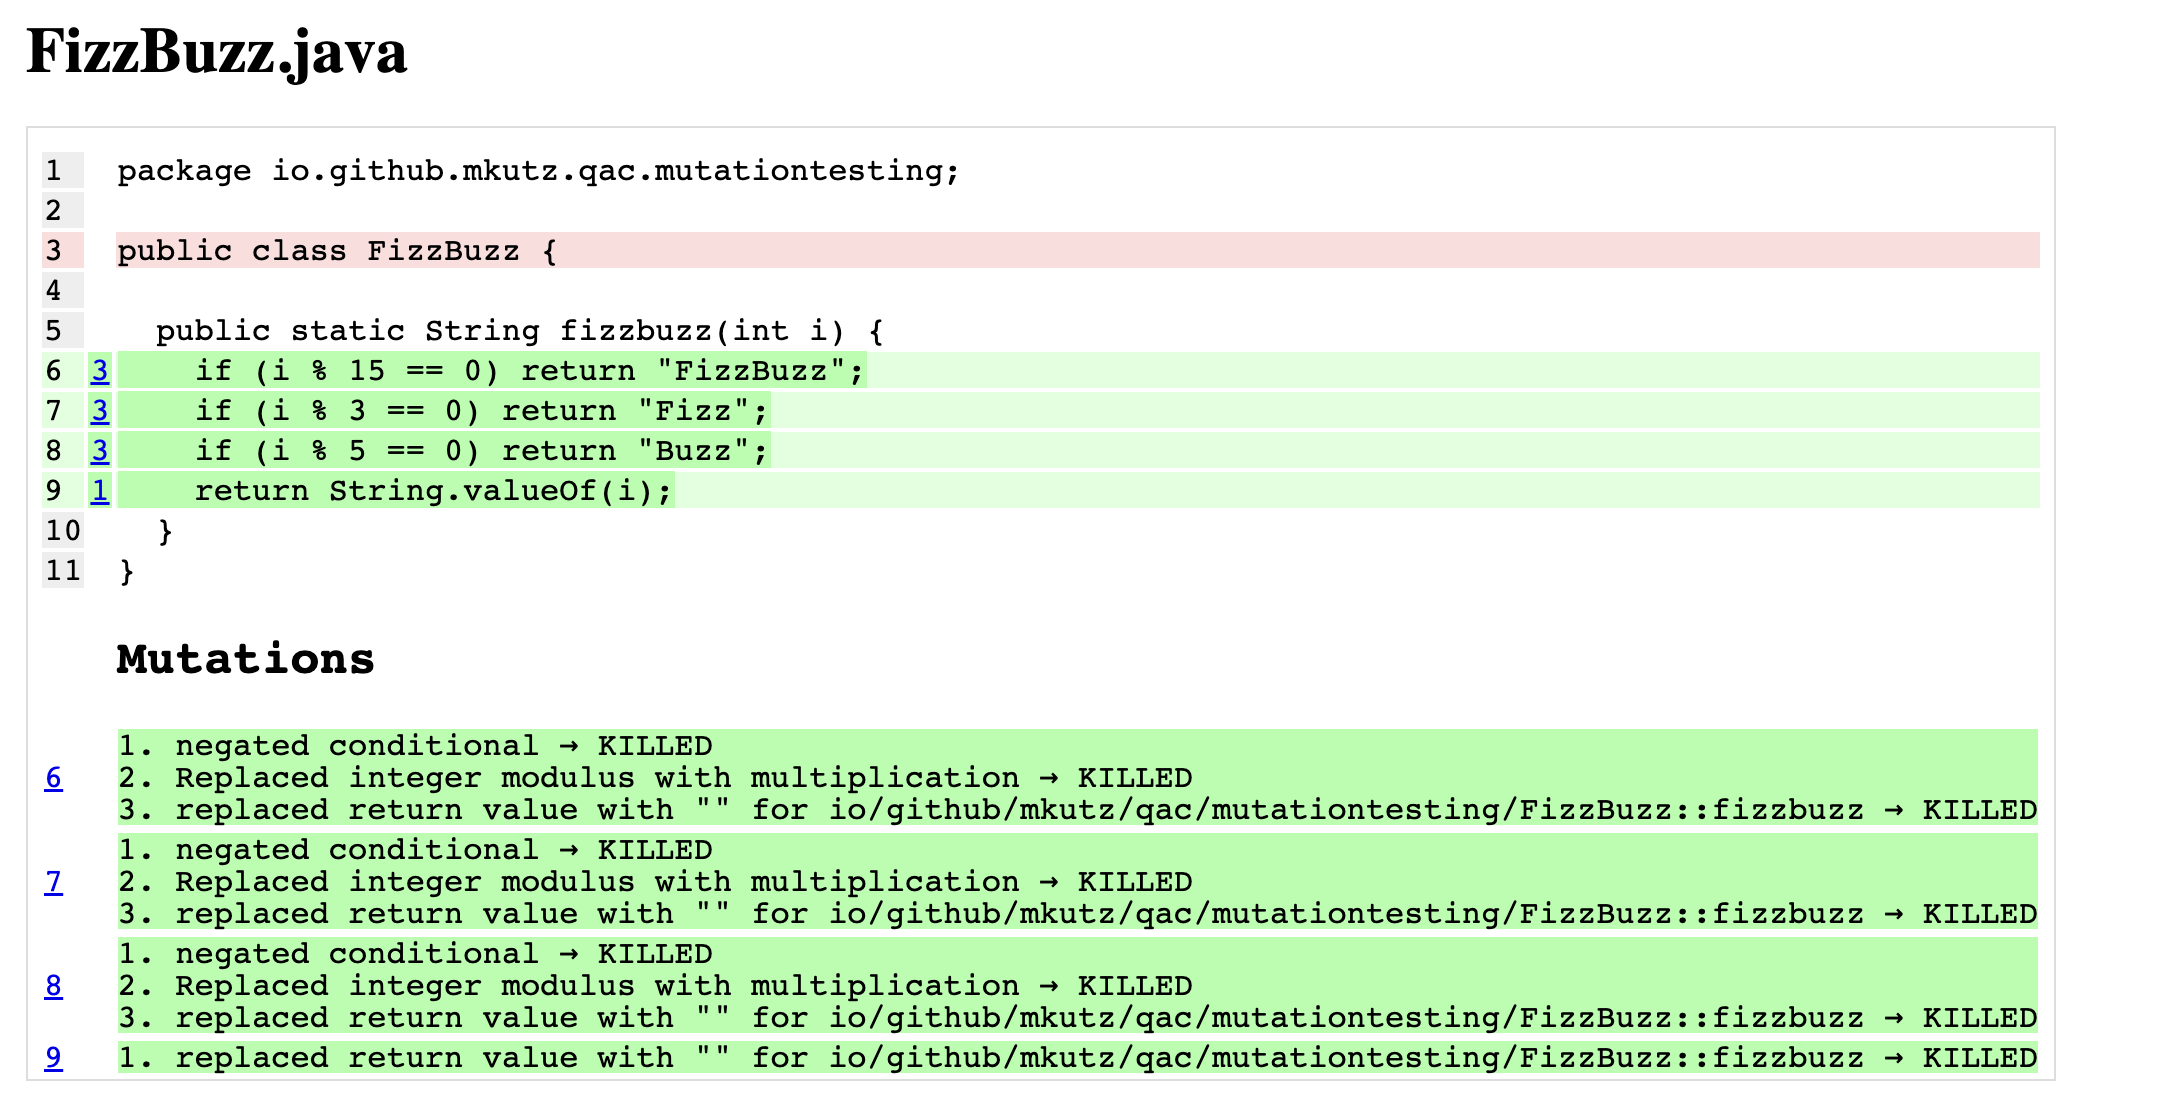Image resolution: width=2176 pixels, height=1106 pixels.
Task: Click the package declaration code line
Action: click(538, 171)
